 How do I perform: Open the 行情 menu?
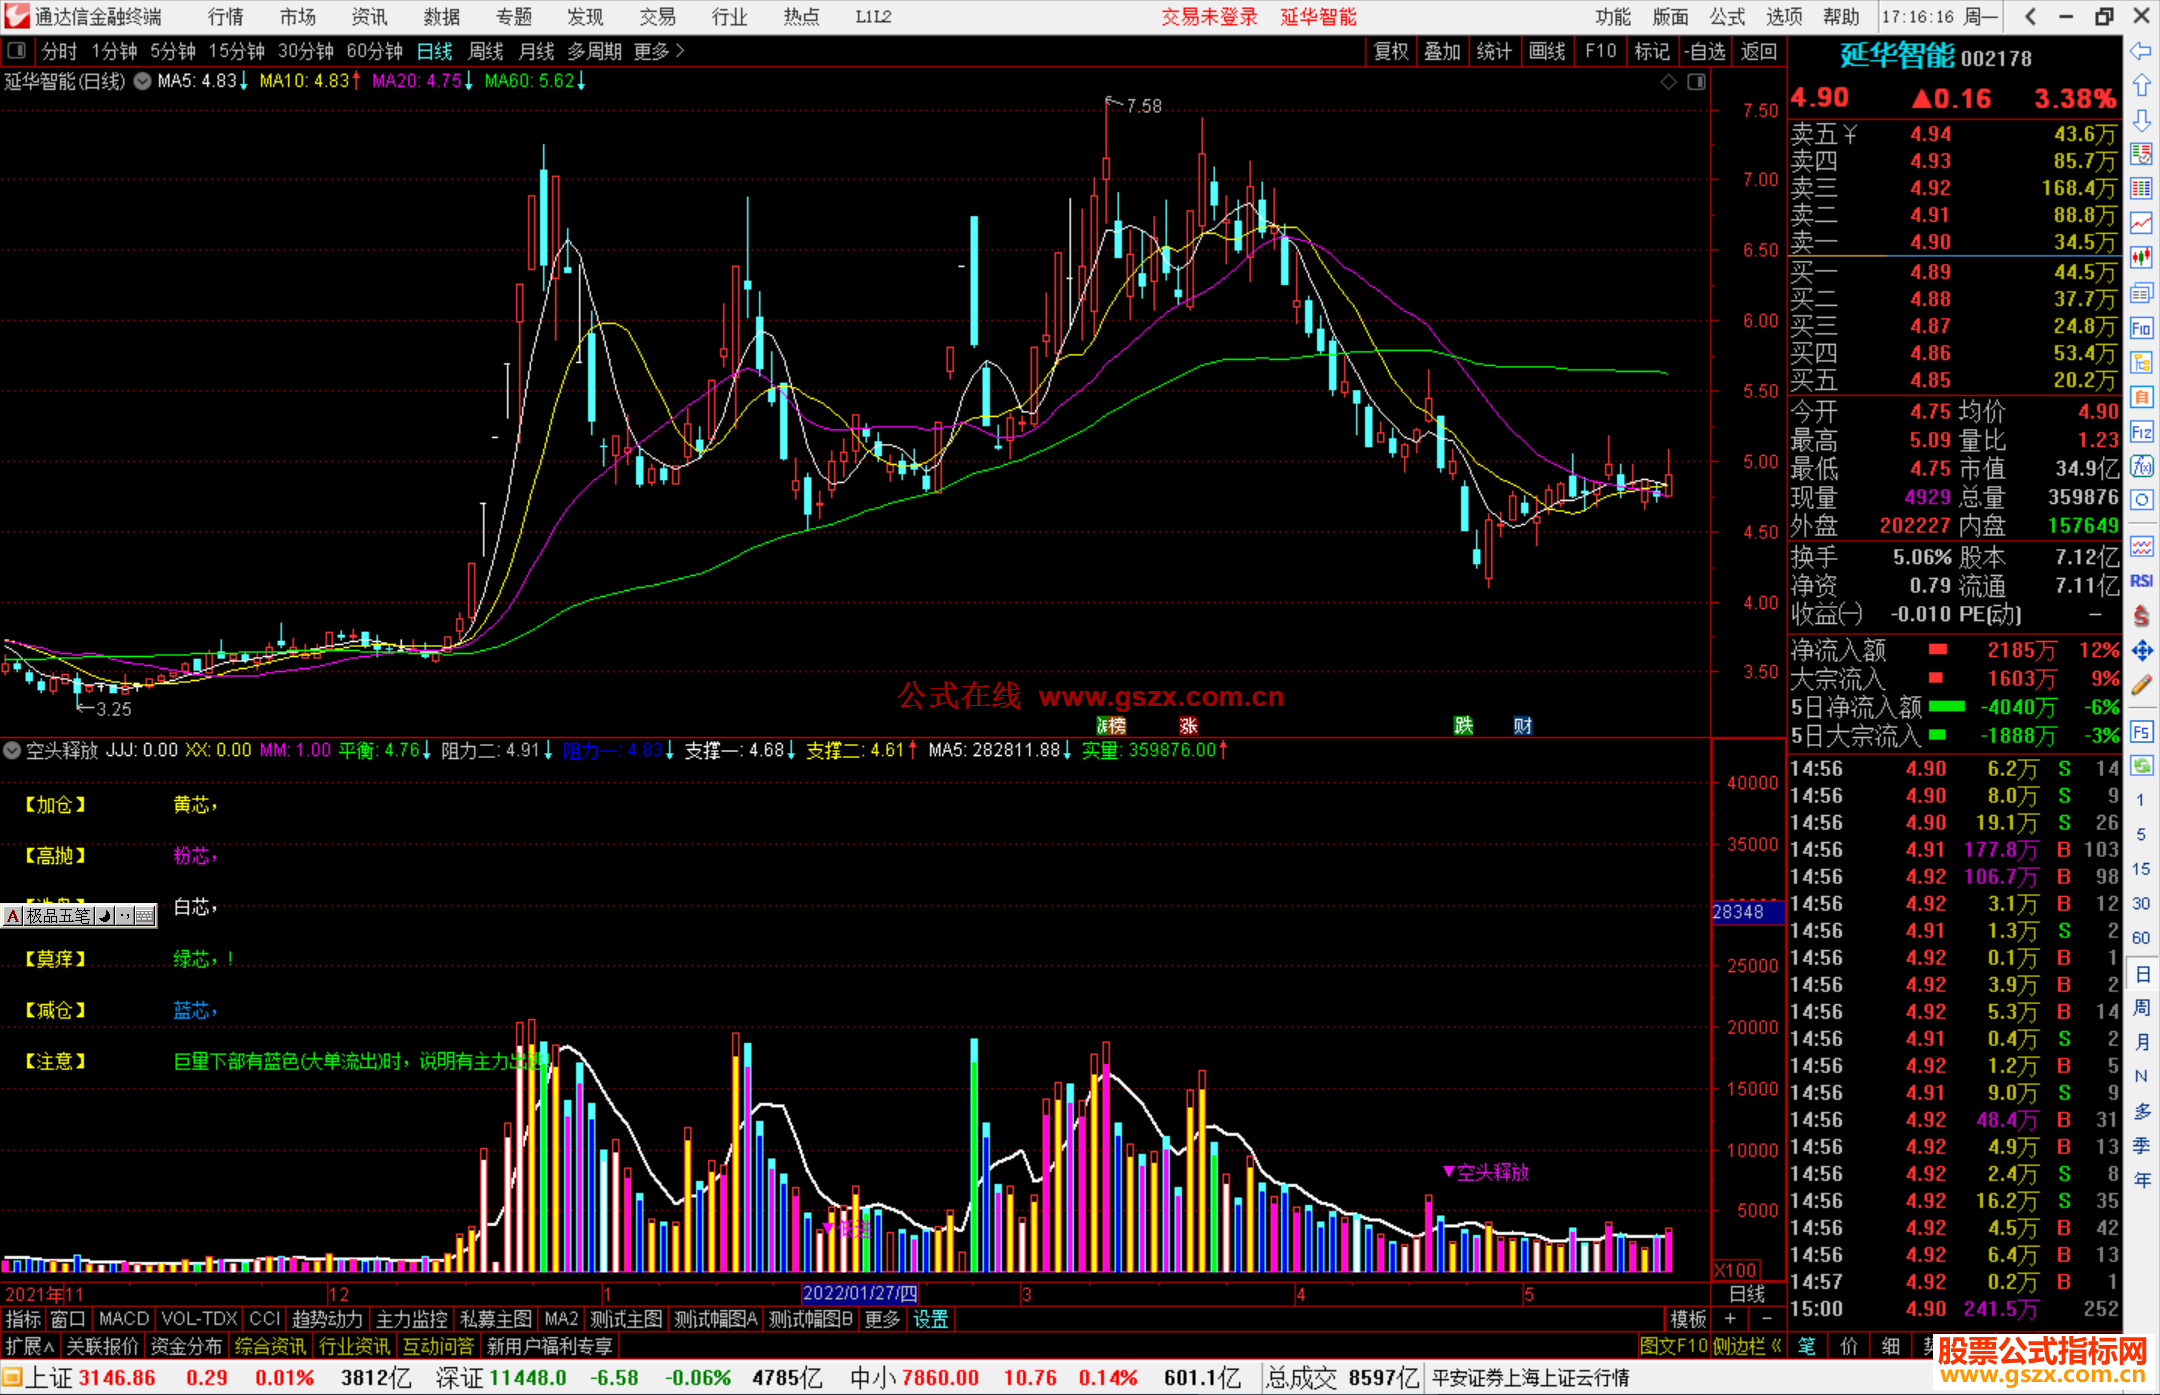(x=226, y=17)
